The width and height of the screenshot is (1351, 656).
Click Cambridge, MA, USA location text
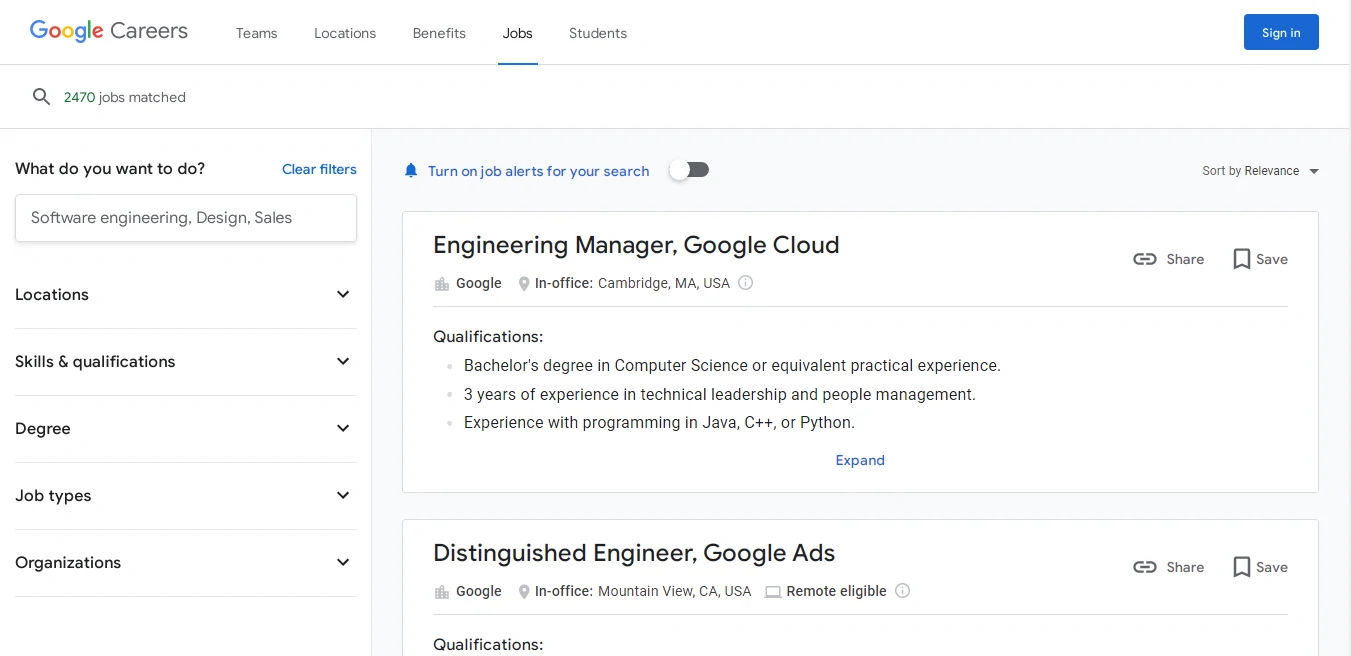point(664,283)
